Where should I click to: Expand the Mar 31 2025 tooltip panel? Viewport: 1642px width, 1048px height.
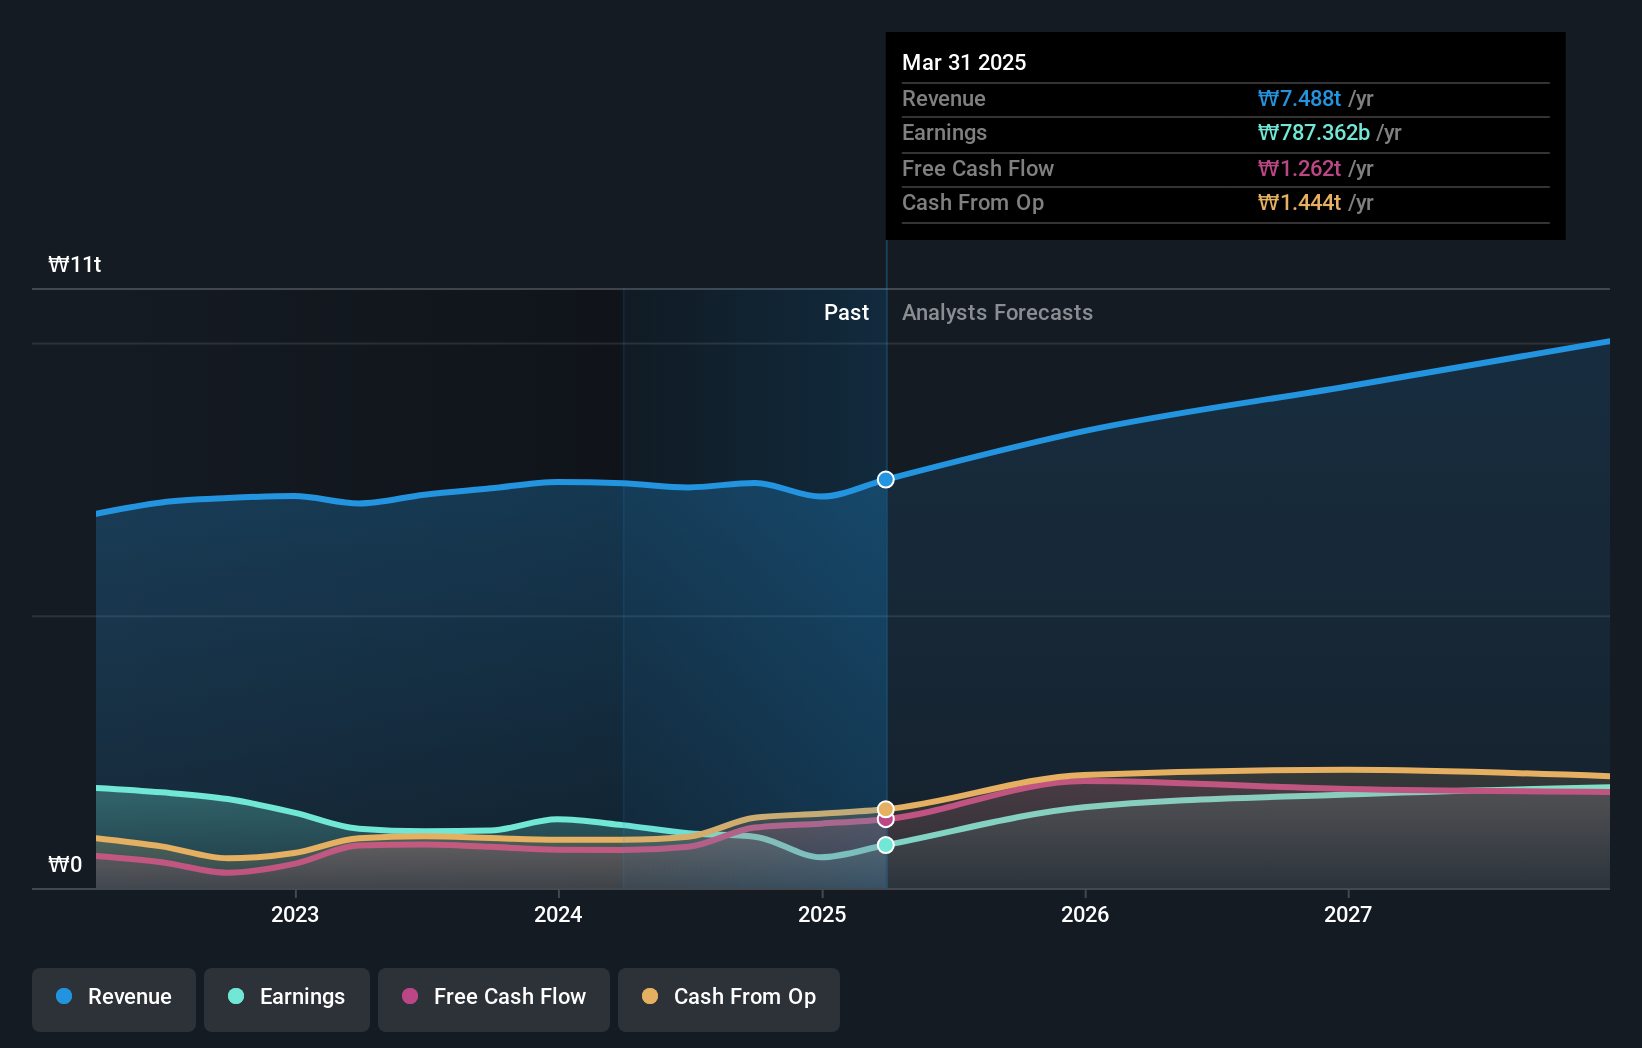(x=964, y=62)
